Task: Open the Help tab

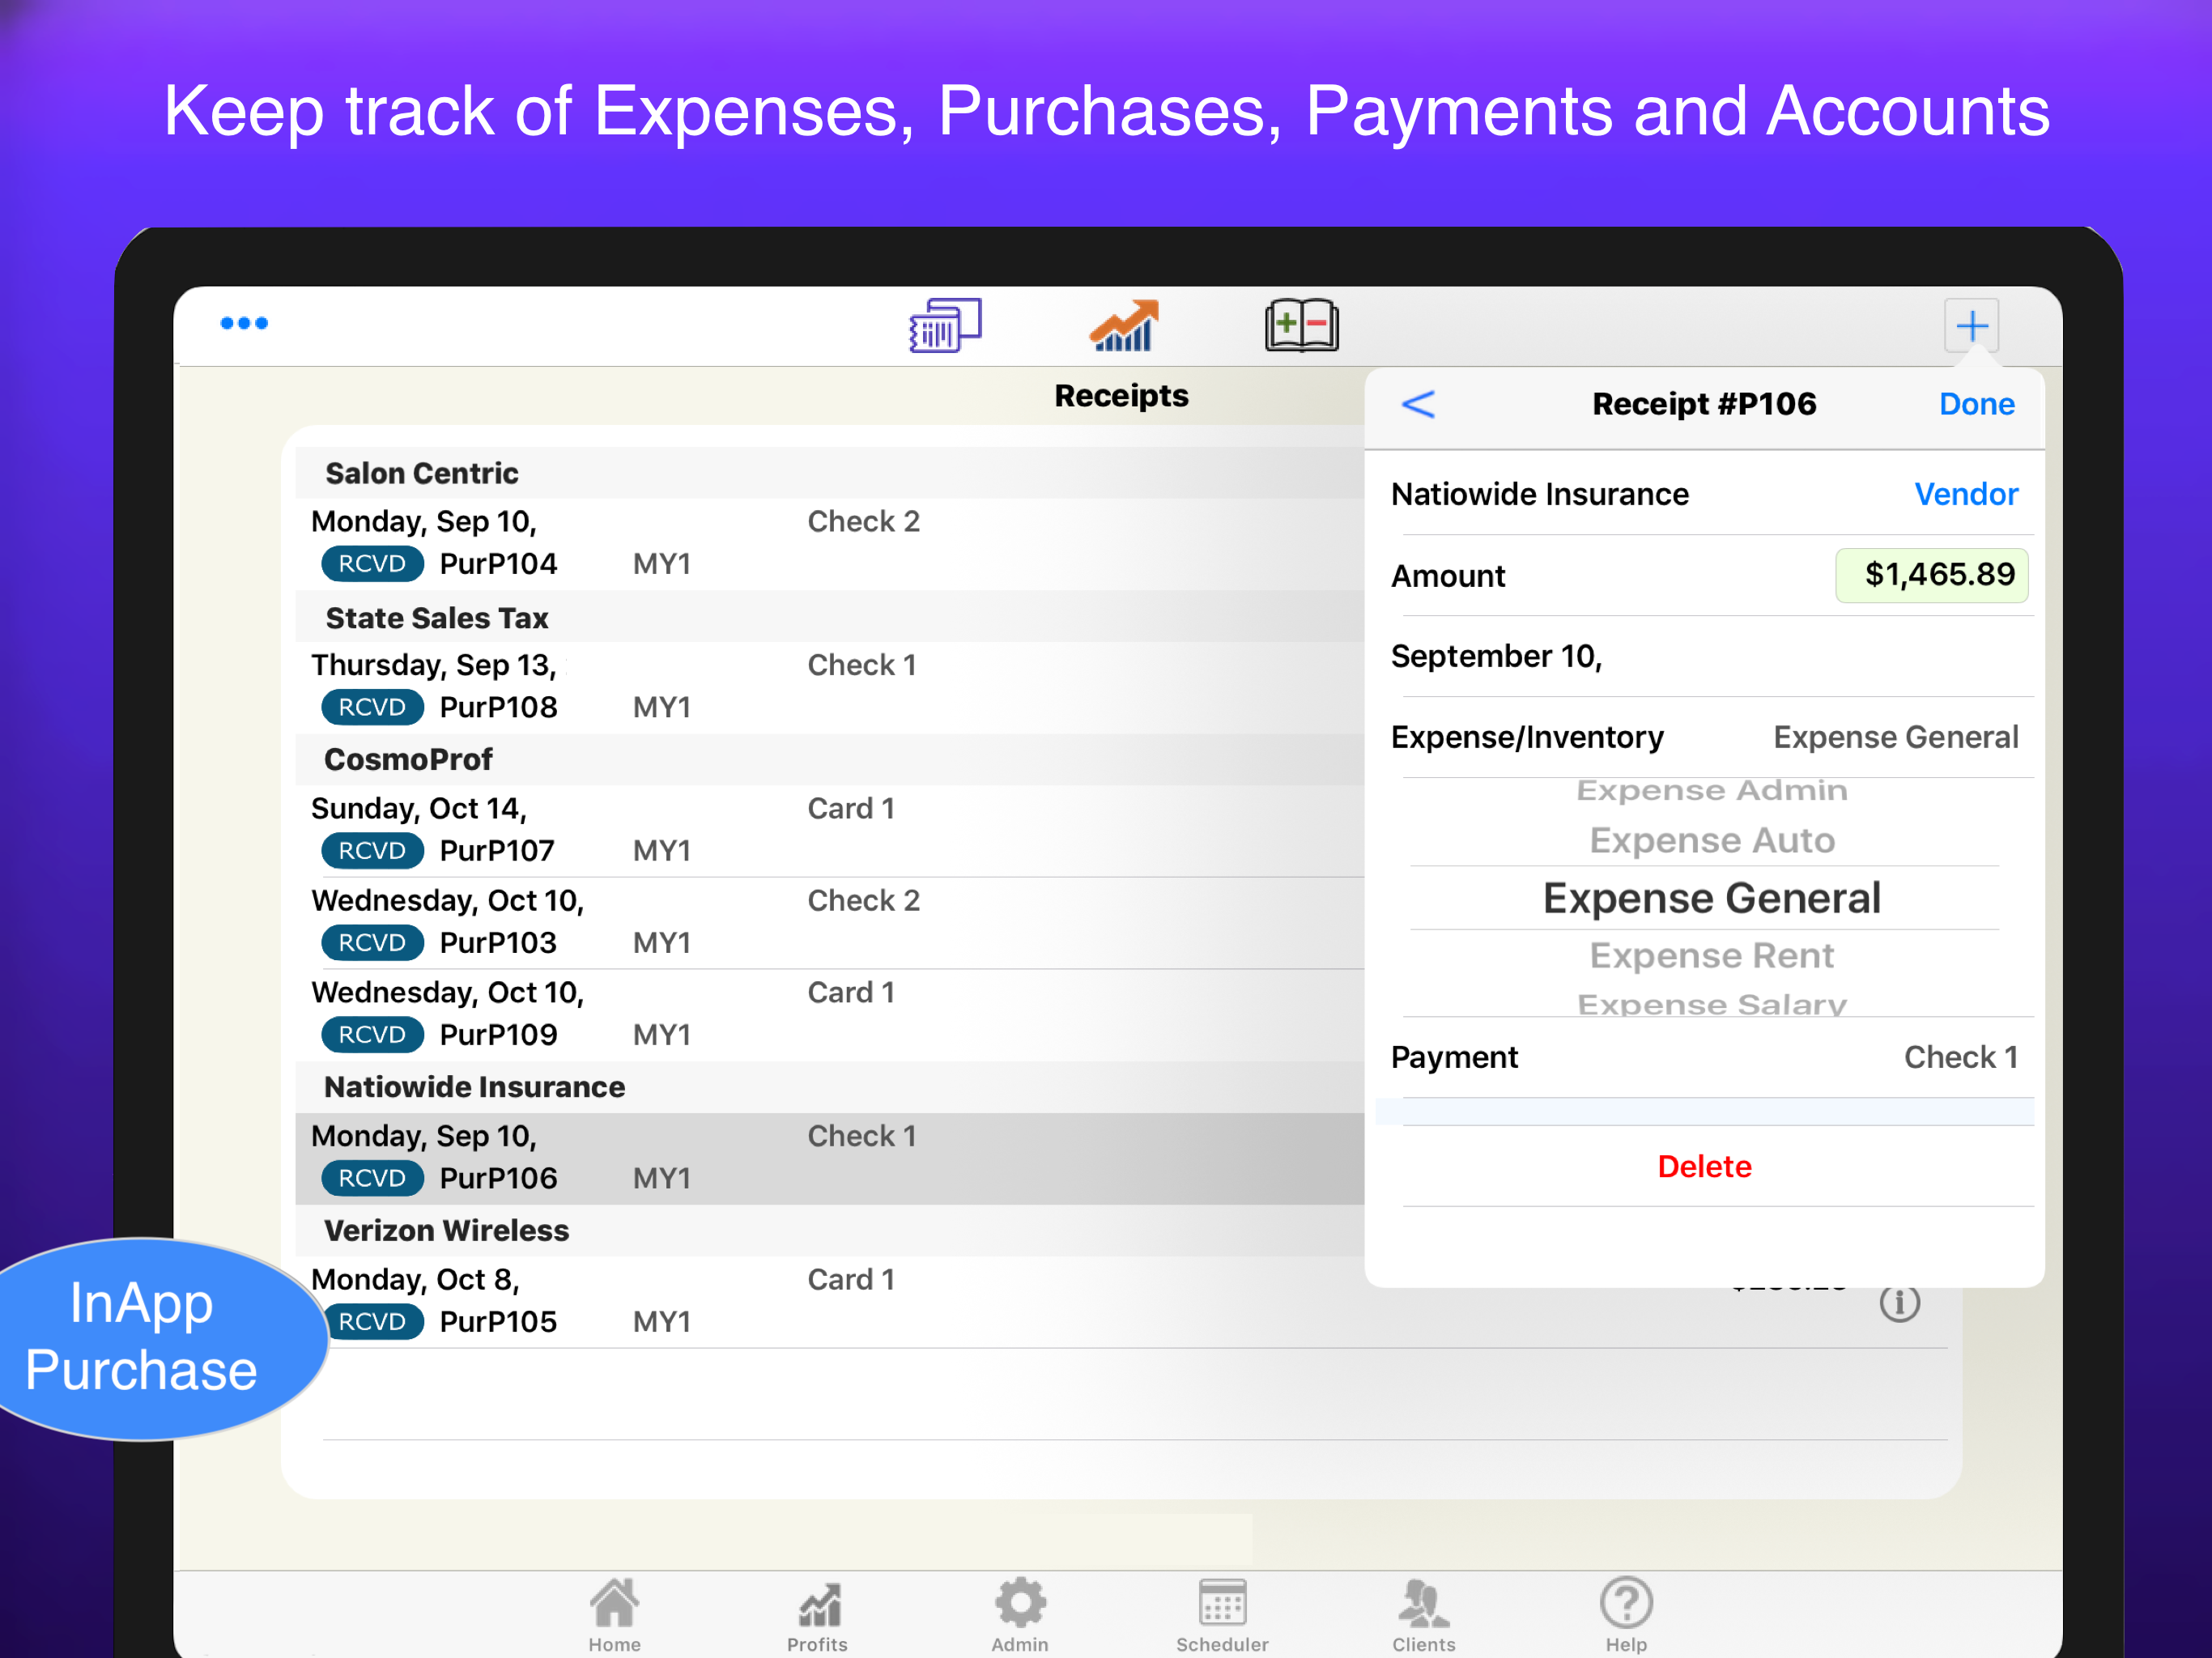Action: click(x=1626, y=1614)
